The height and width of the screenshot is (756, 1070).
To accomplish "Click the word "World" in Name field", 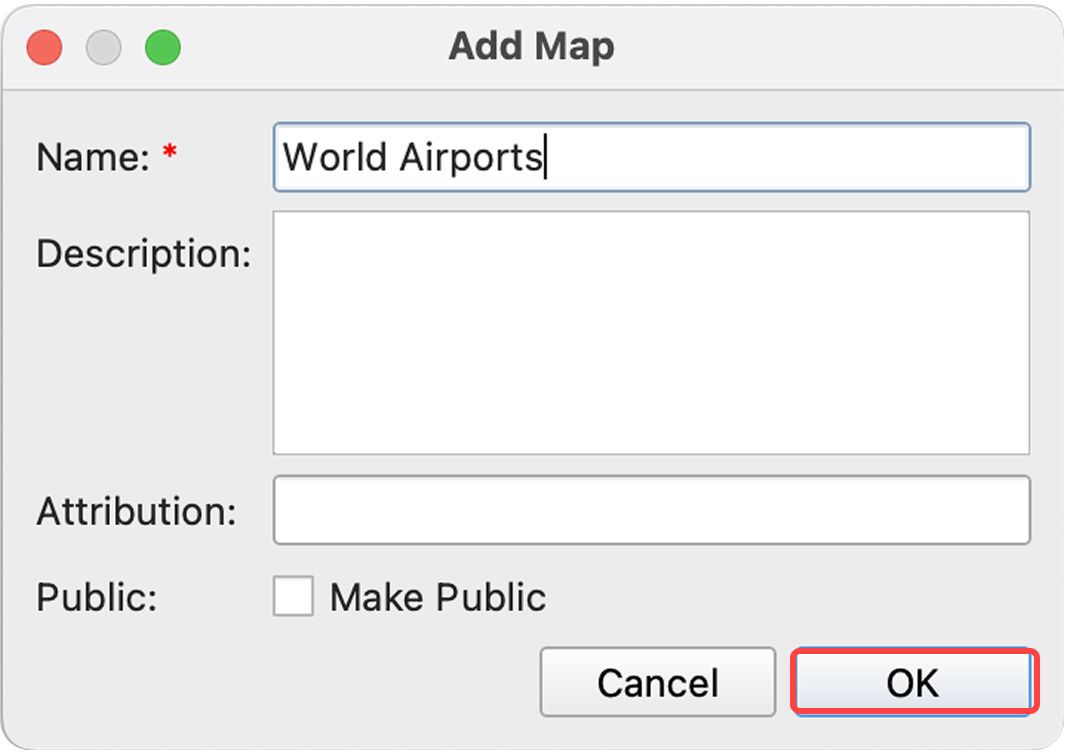I will (336, 158).
